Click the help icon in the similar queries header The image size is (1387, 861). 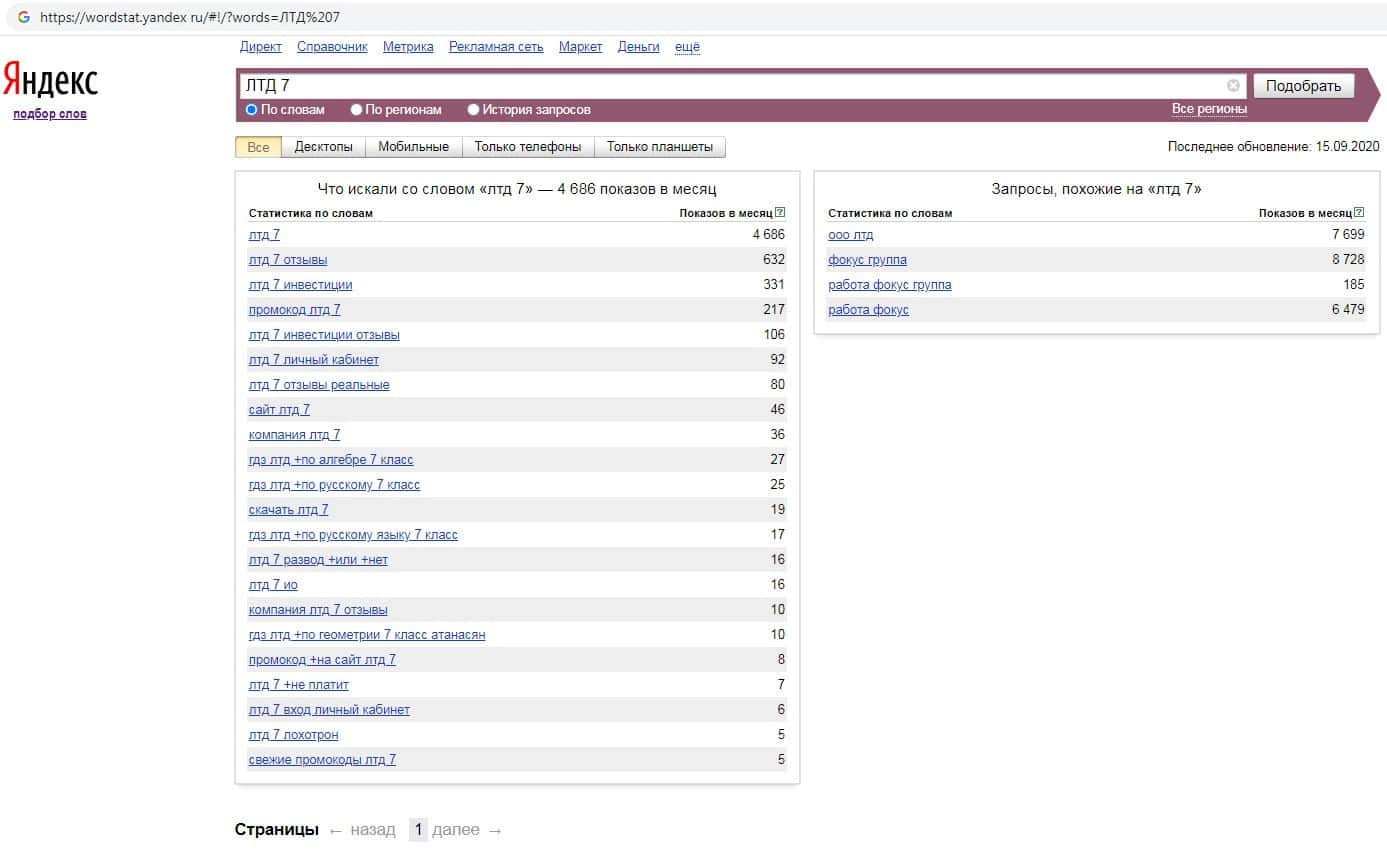(1359, 213)
